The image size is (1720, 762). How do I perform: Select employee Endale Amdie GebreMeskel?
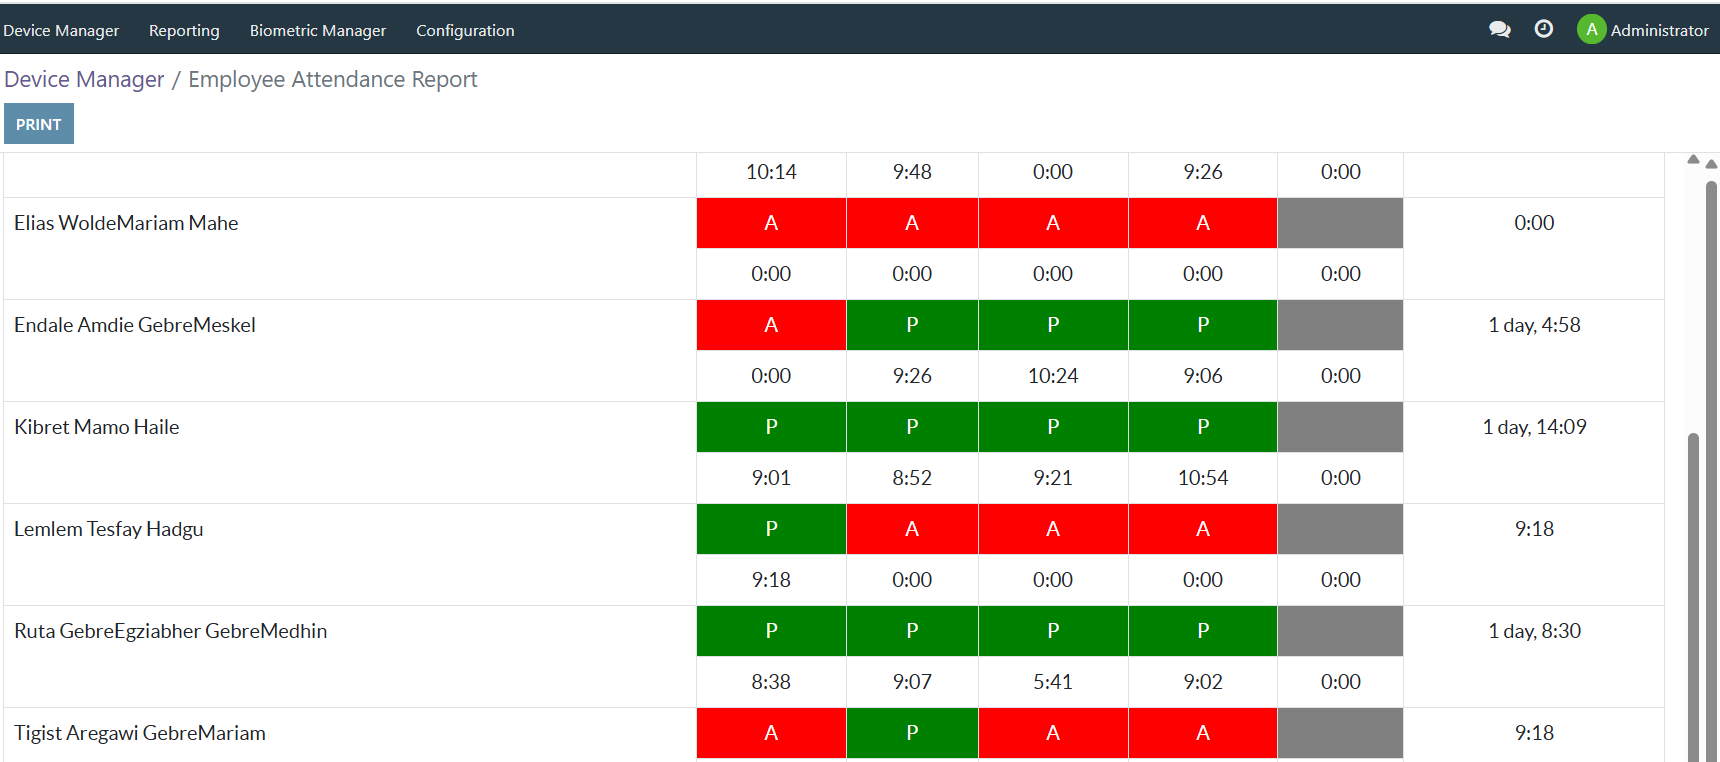(135, 325)
